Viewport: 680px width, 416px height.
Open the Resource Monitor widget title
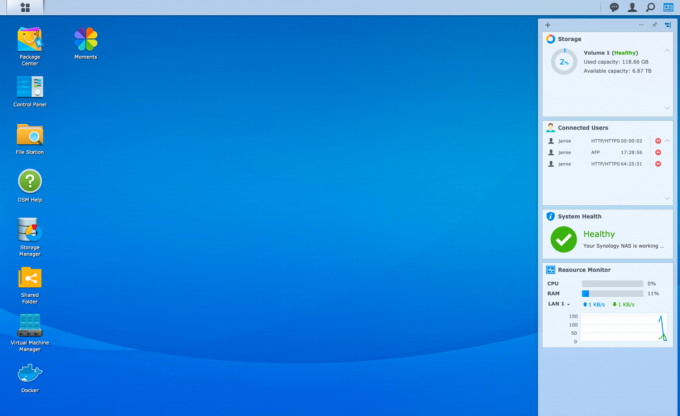(584, 270)
